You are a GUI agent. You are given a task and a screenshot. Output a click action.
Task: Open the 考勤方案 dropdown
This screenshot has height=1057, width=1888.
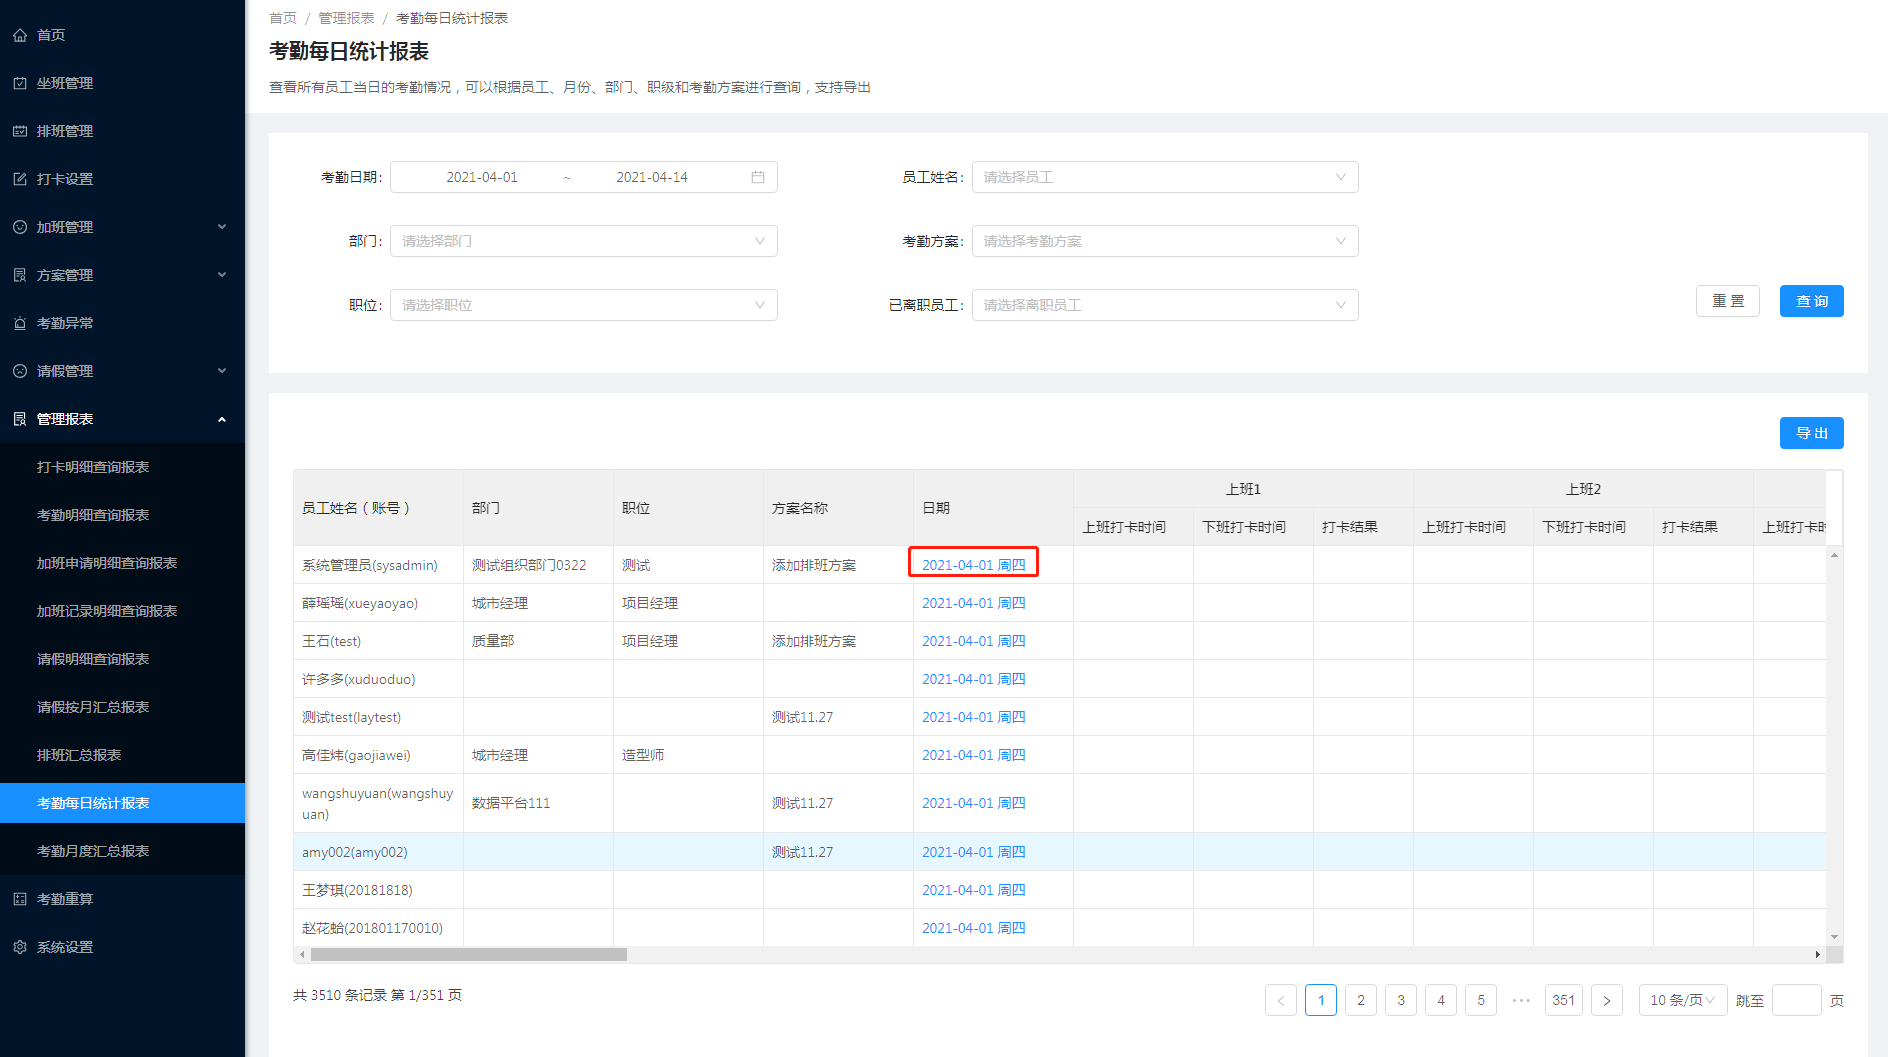tap(1165, 241)
